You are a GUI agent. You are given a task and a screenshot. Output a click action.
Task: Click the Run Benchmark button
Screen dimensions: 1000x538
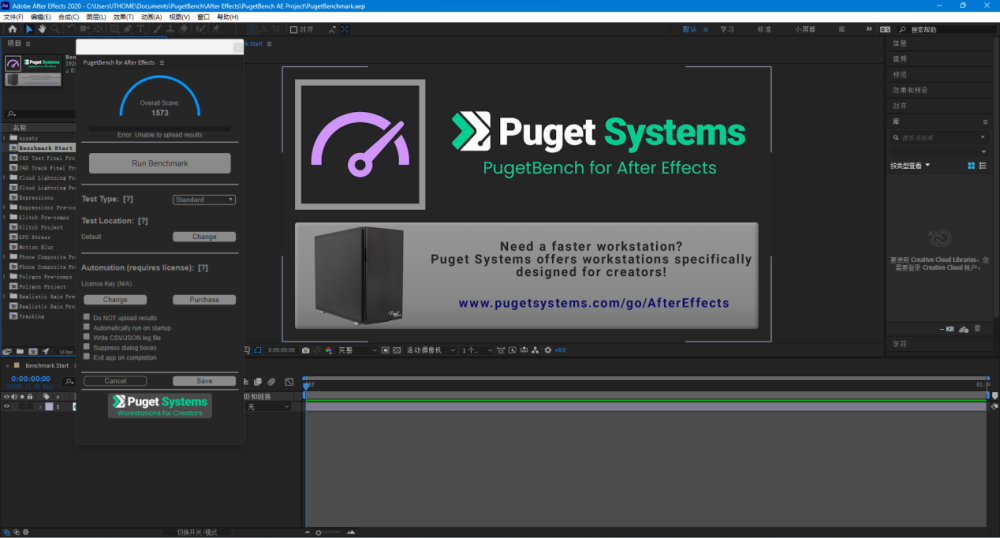[x=159, y=163]
